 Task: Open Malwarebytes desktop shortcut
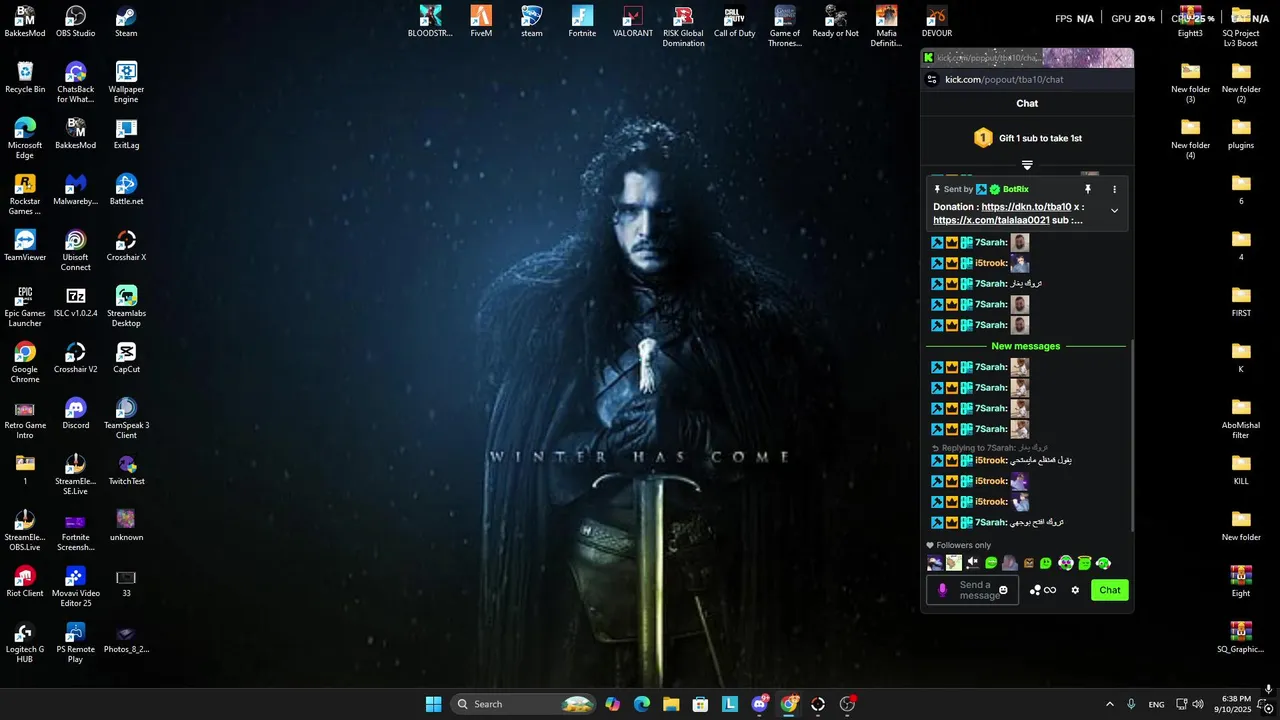coord(75,189)
